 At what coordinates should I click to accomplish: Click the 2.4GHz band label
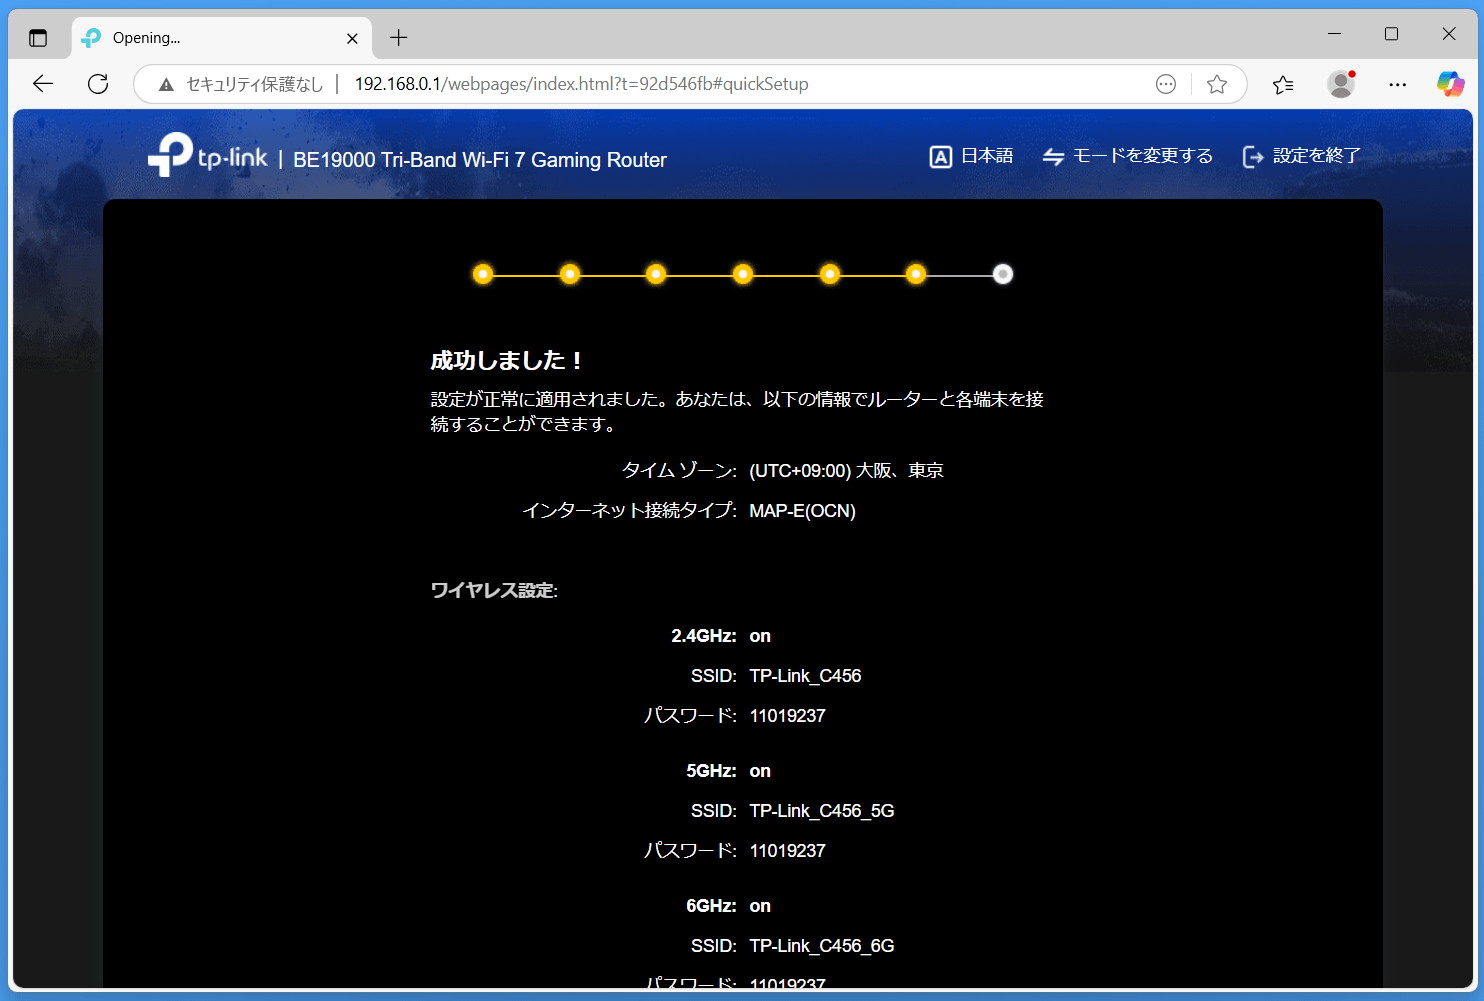coord(704,636)
